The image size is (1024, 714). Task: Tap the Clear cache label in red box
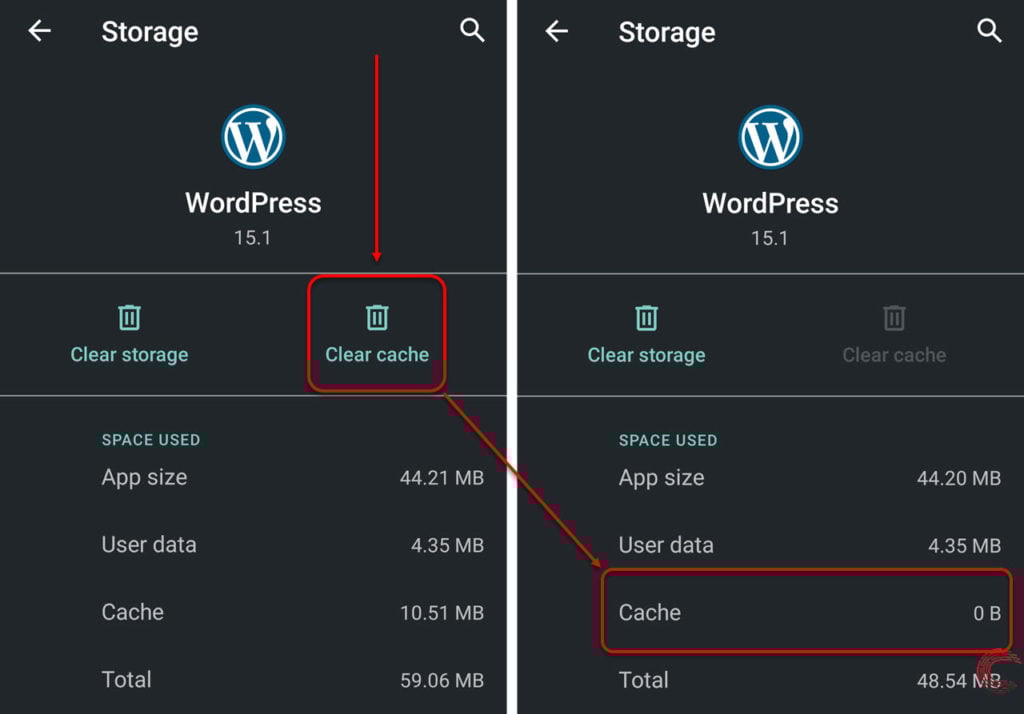coord(377,354)
